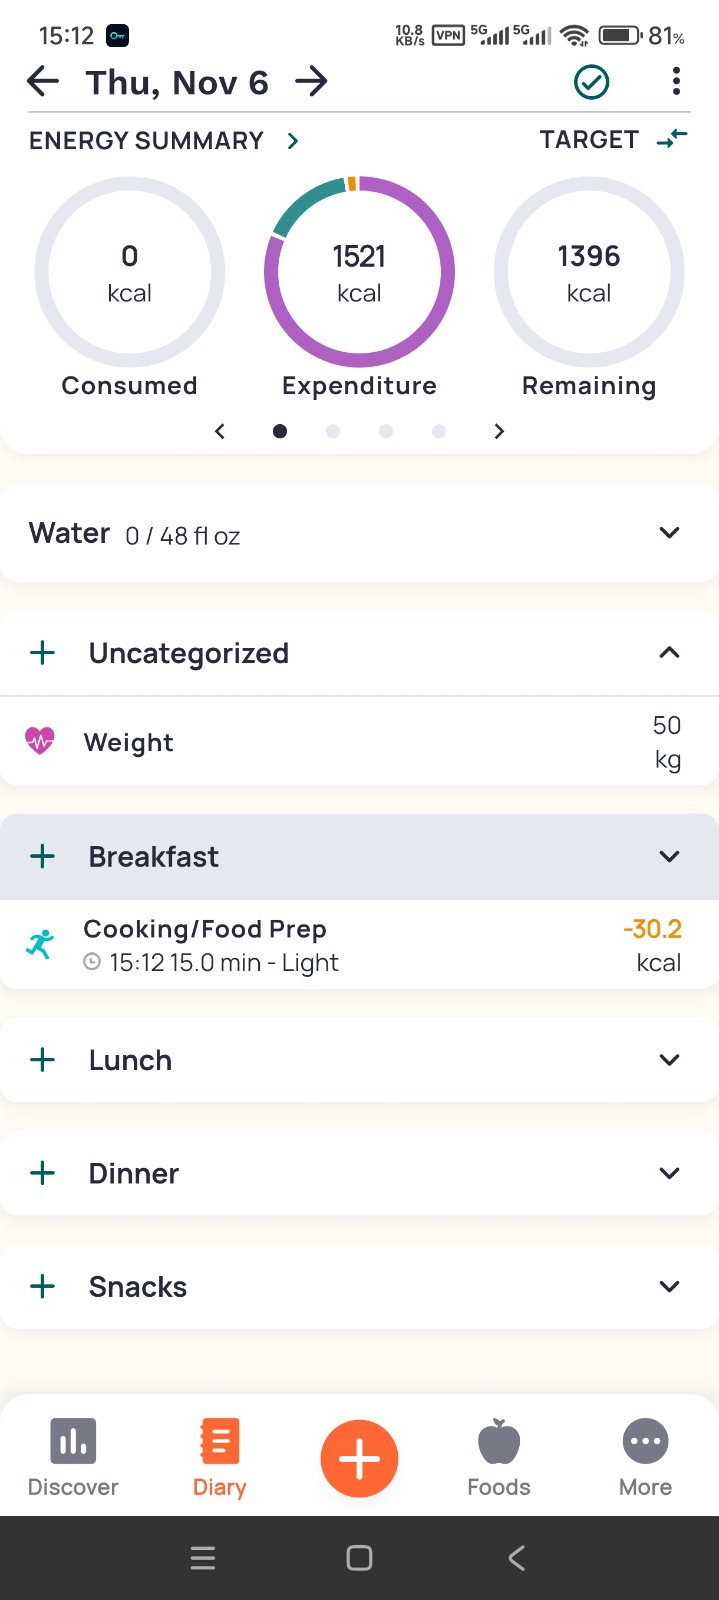Image resolution: width=719 pixels, height=1600 pixels.
Task: Go to previous day arrow
Action: (43, 82)
